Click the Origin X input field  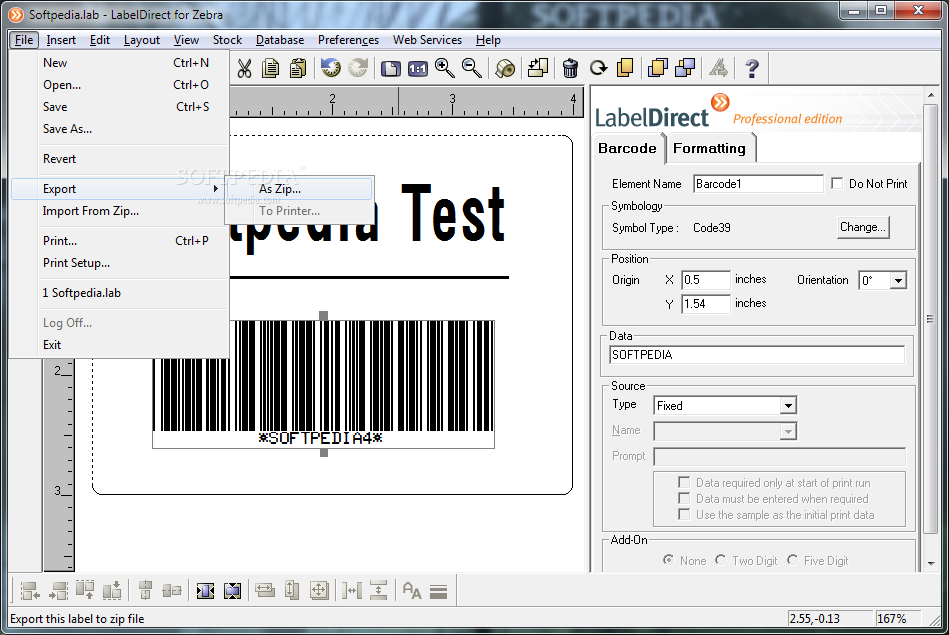[x=706, y=280]
